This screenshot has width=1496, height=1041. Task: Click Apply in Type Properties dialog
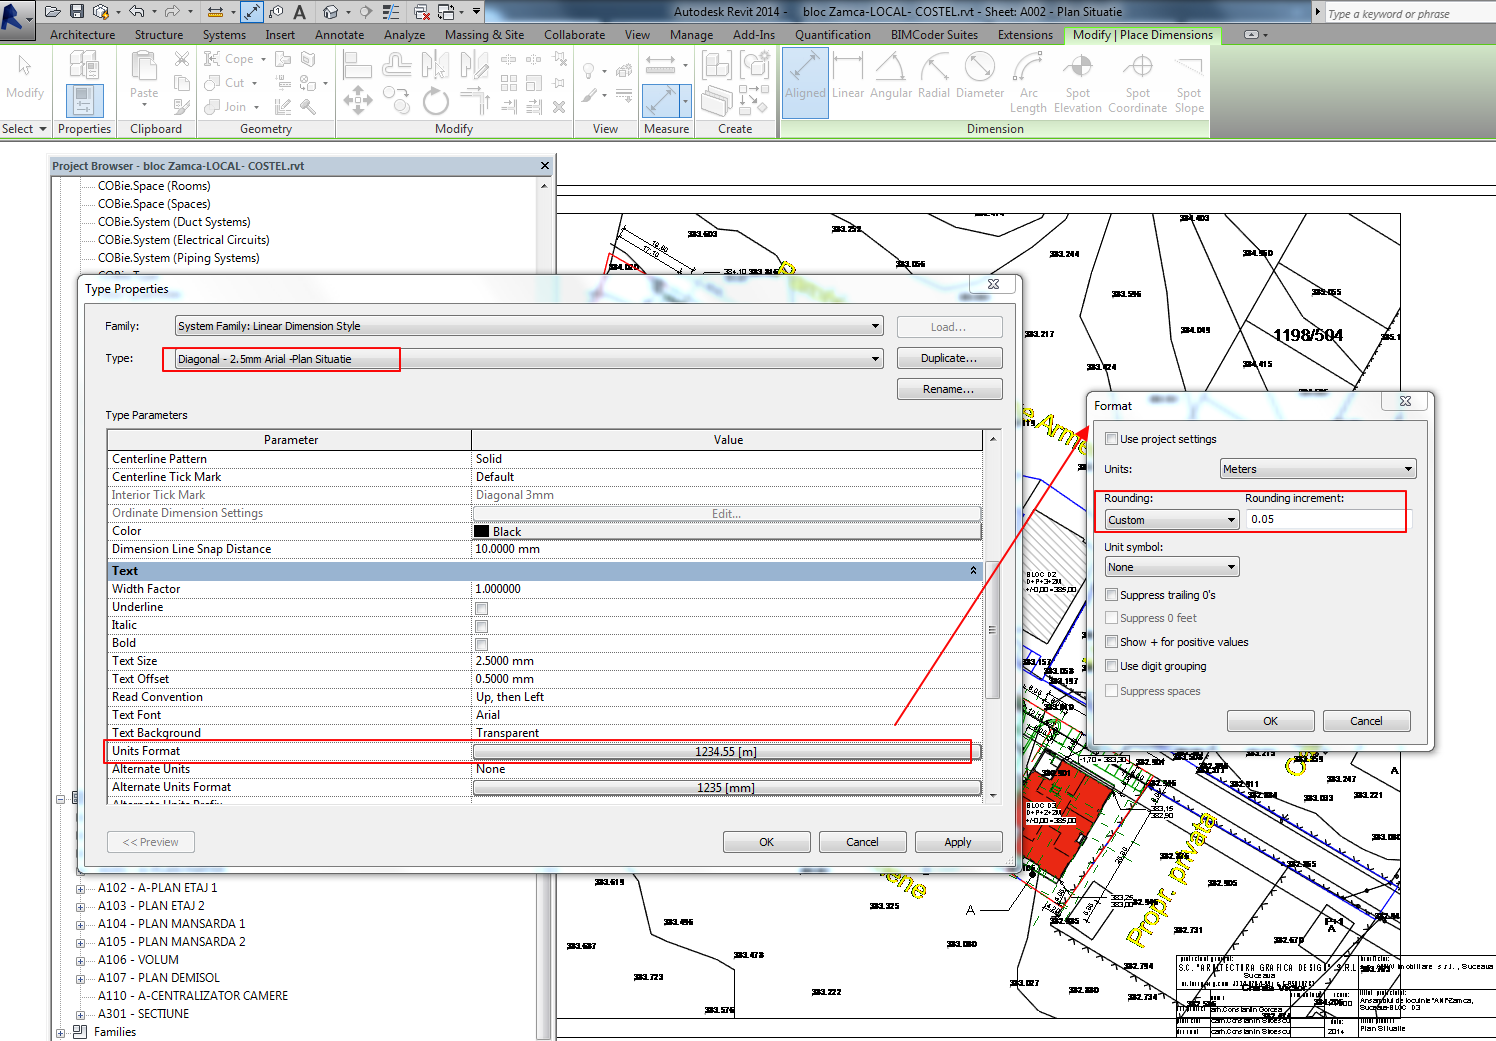coord(958,842)
